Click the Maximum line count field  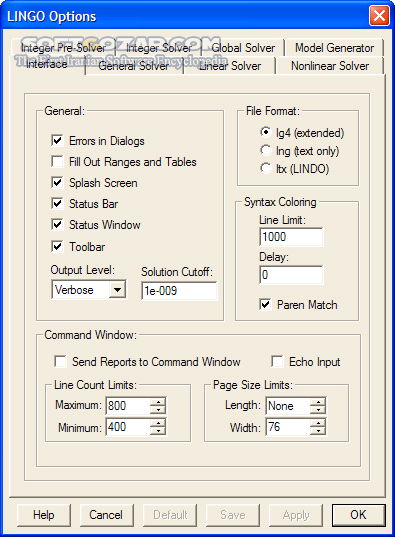[128, 405]
